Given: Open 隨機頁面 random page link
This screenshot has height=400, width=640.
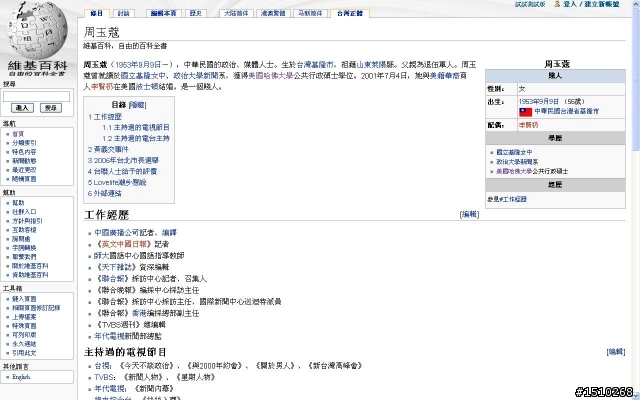Looking at the screenshot, I should coord(24,179).
